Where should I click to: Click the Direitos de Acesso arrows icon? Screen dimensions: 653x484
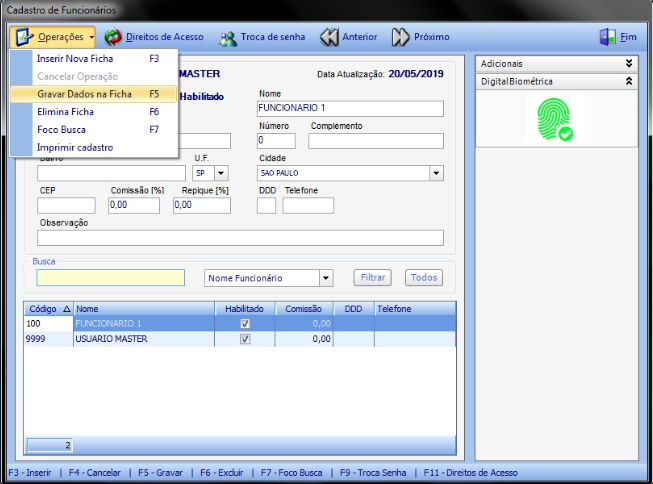pyautogui.click(x=113, y=37)
